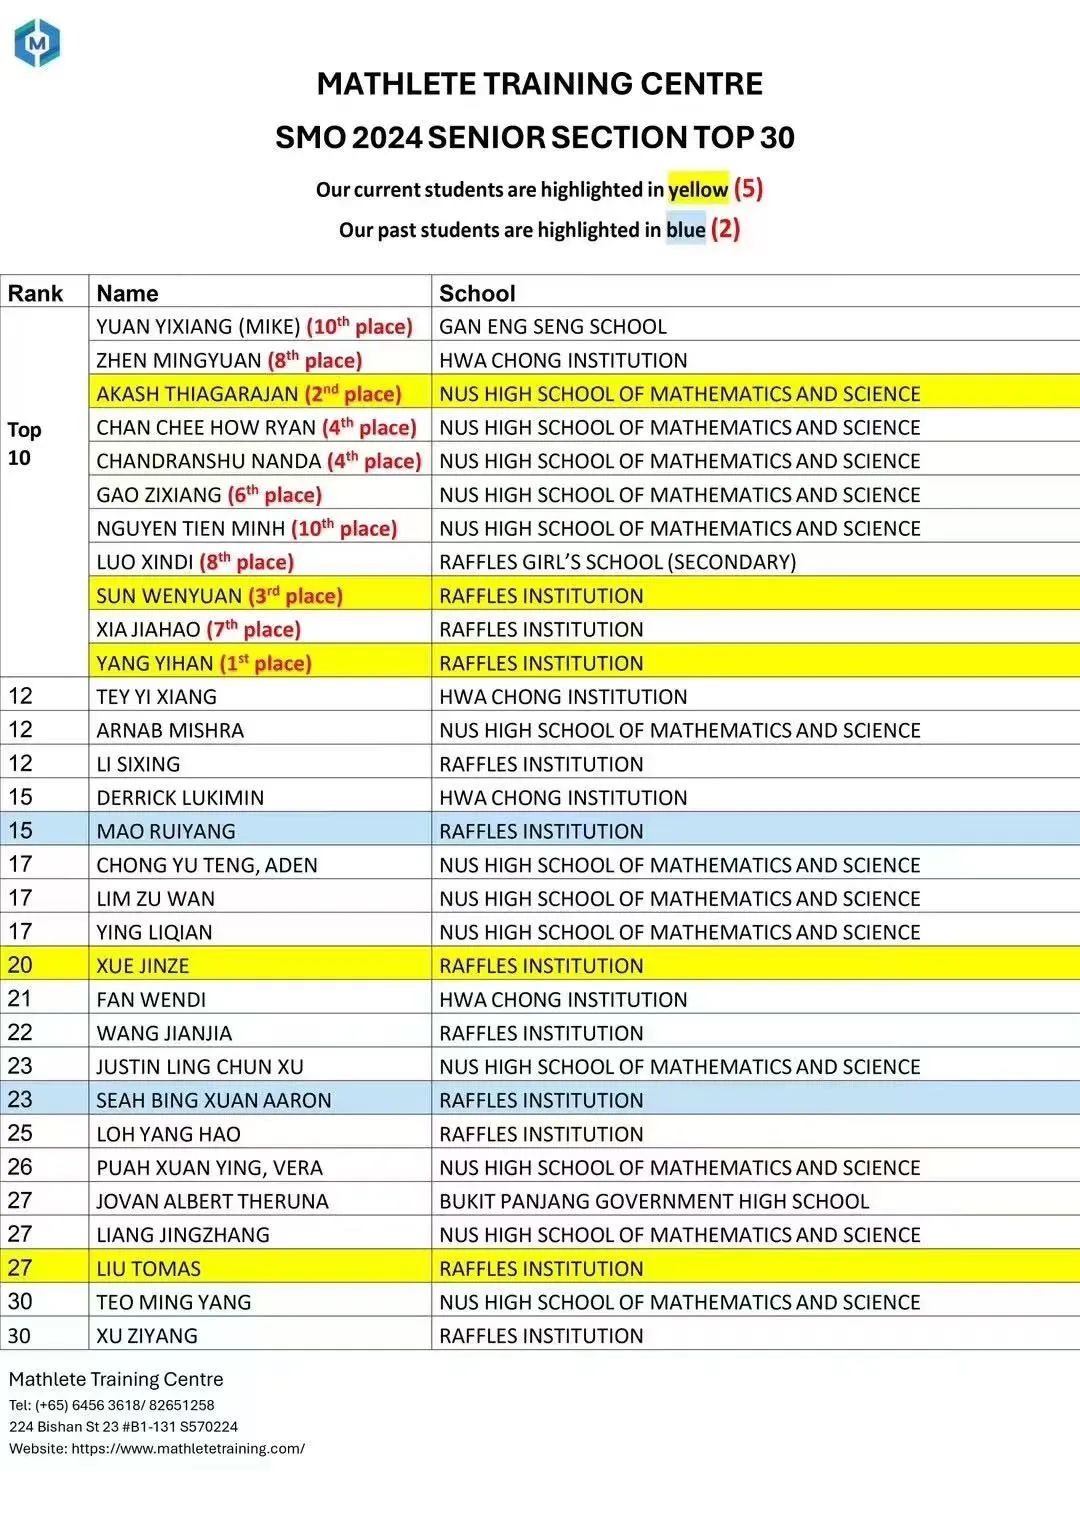Click the Mathlete hexagon logo icon
The height and width of the screenshot is (1528, 1080).
click(x=37, y=43)
